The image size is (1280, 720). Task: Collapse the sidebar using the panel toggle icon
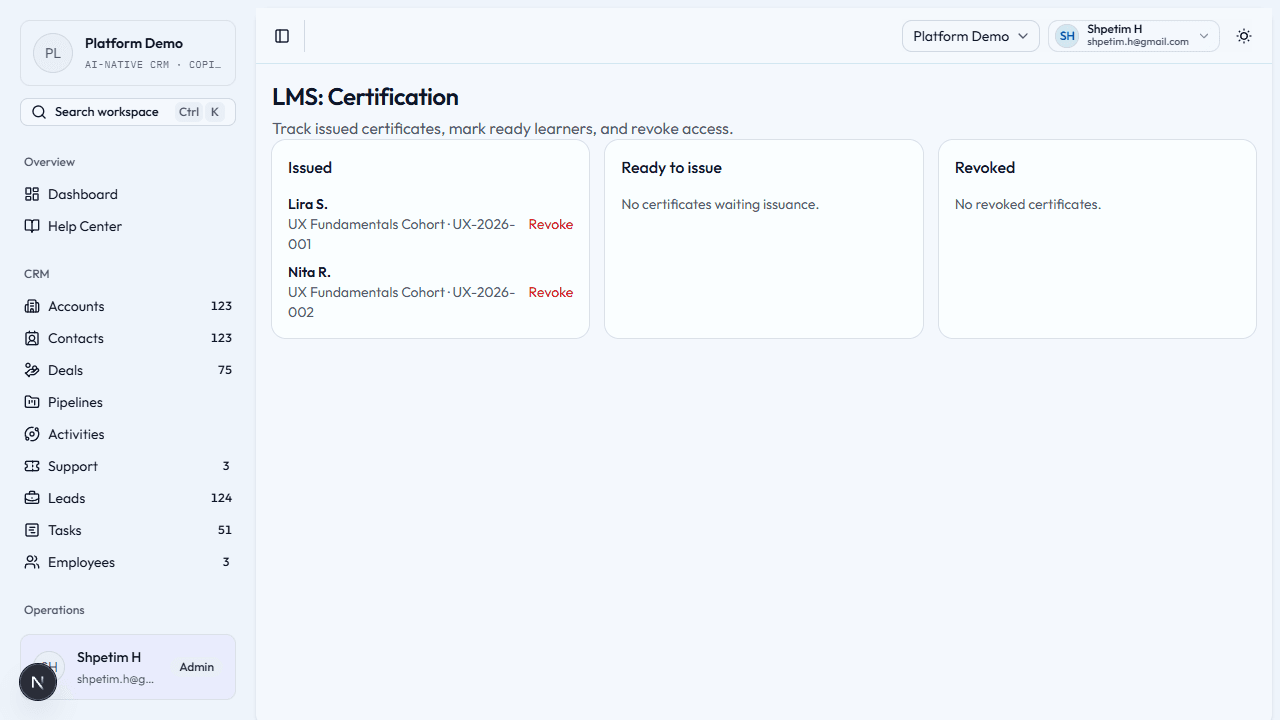coord(281,36)
